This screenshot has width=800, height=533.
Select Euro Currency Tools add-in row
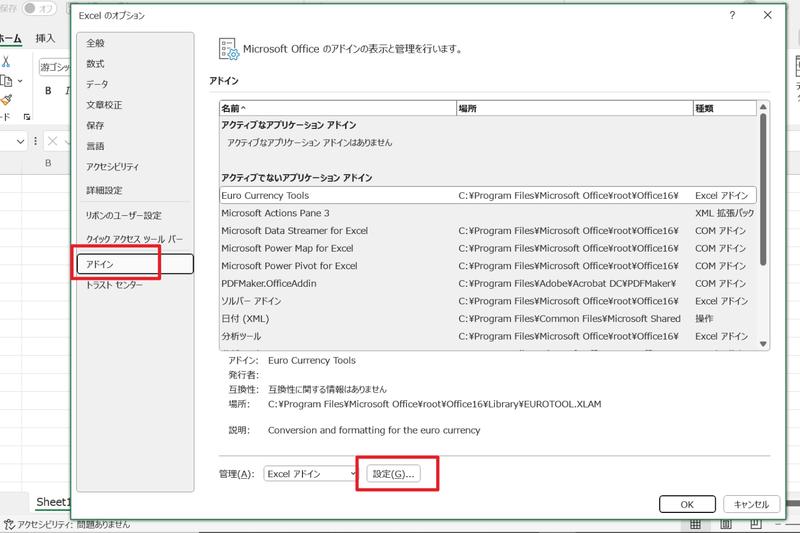coord(488,195)
